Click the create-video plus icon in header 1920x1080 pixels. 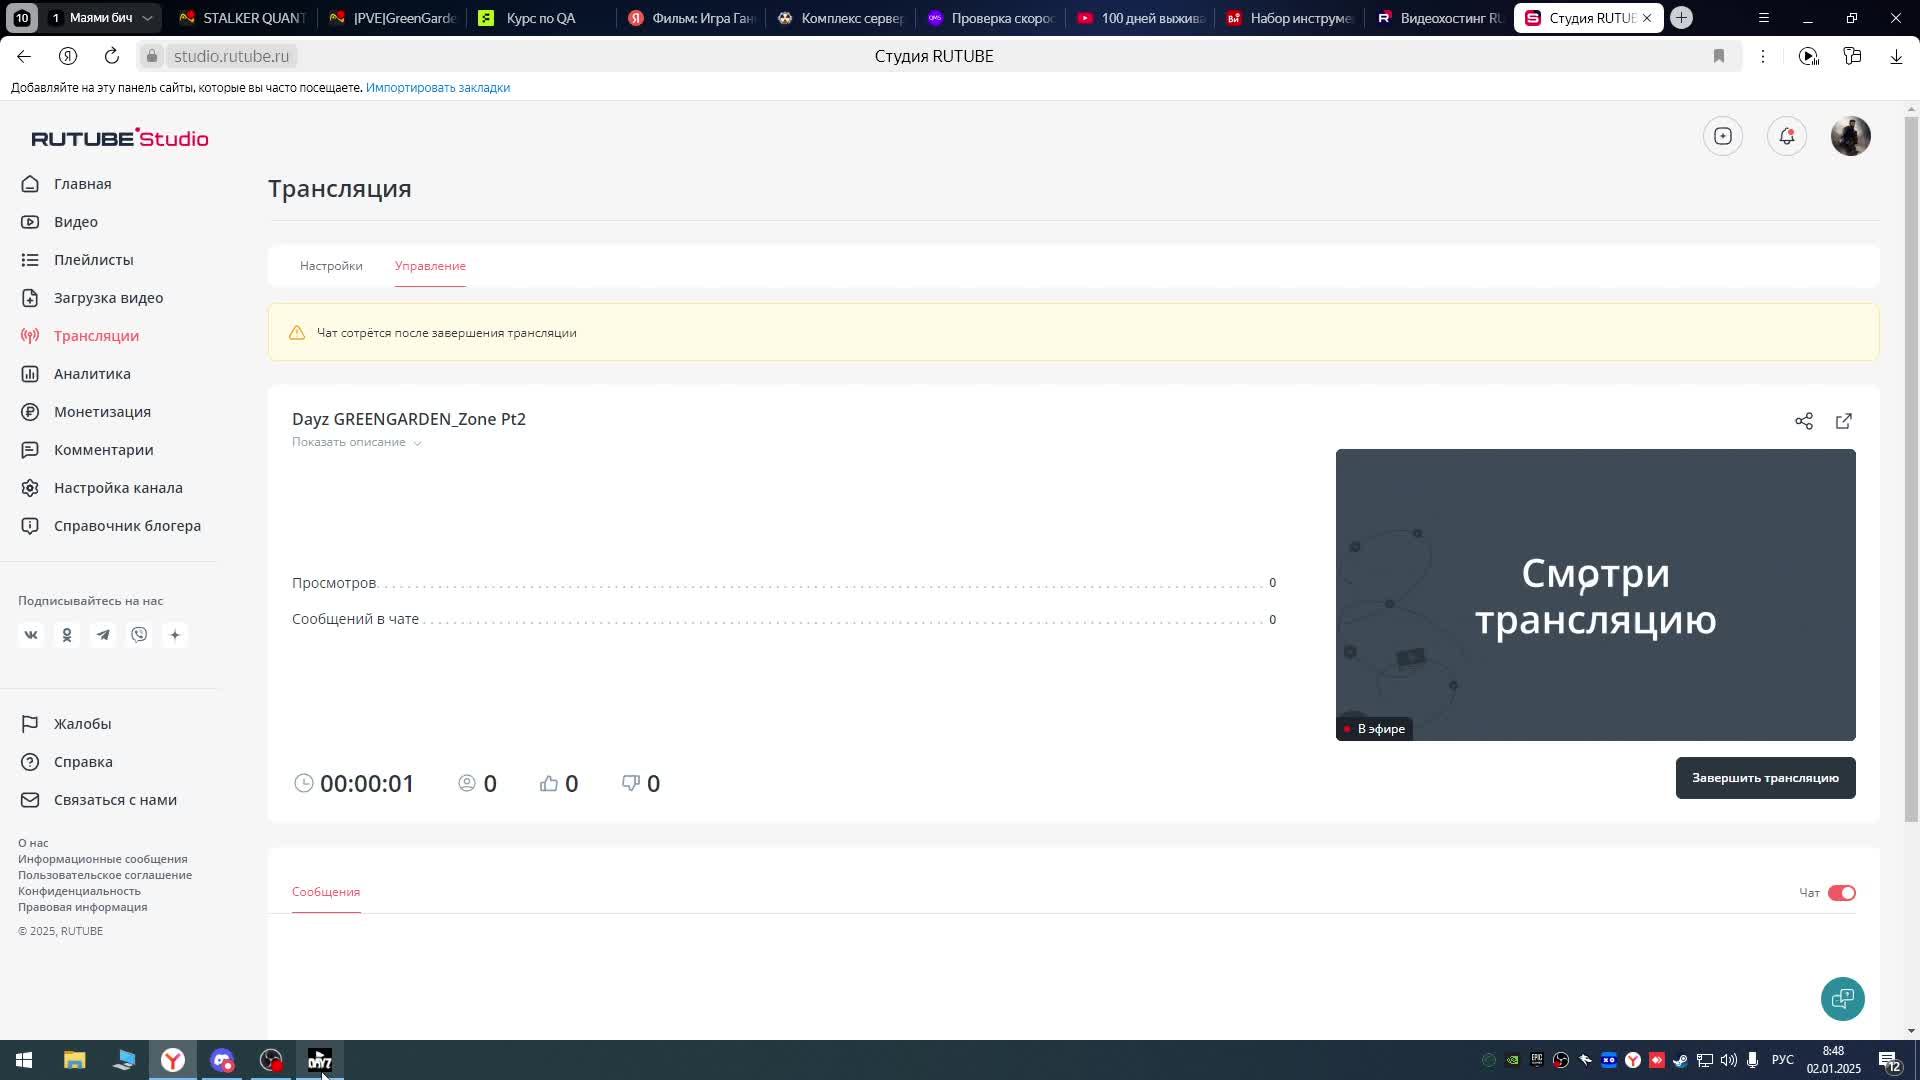(1722, 136)
